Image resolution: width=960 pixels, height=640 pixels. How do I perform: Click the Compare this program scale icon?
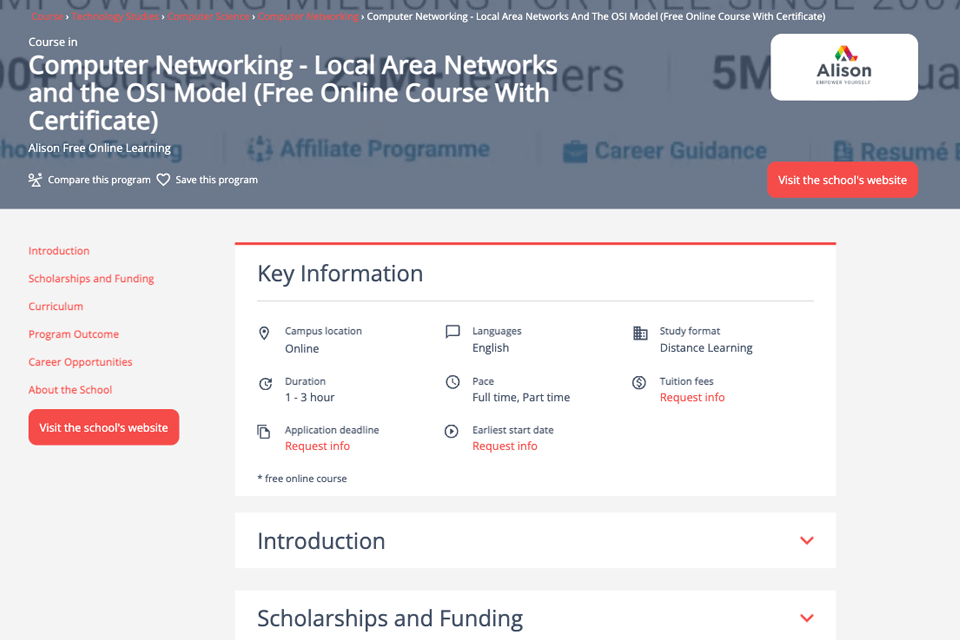pos(35,180)
